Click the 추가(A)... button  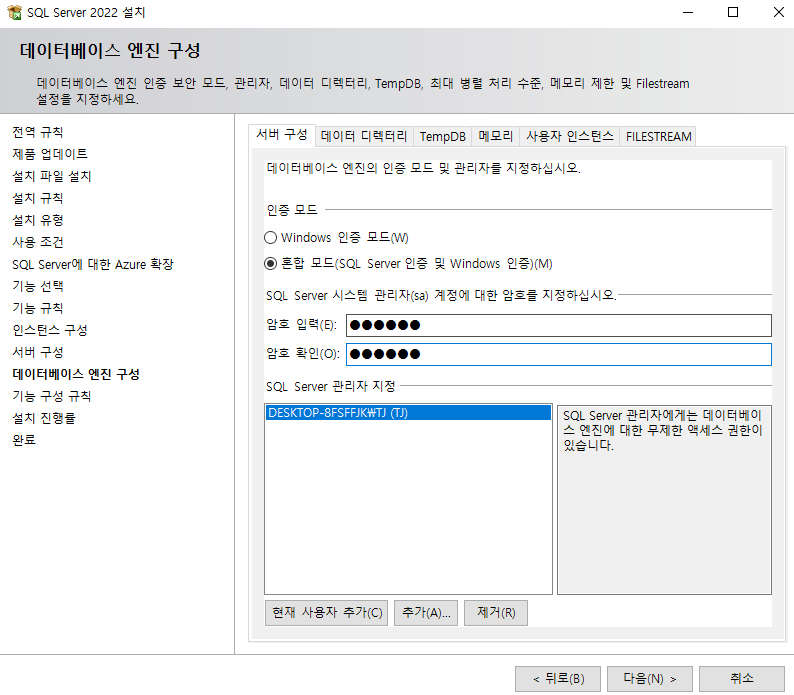426,613
